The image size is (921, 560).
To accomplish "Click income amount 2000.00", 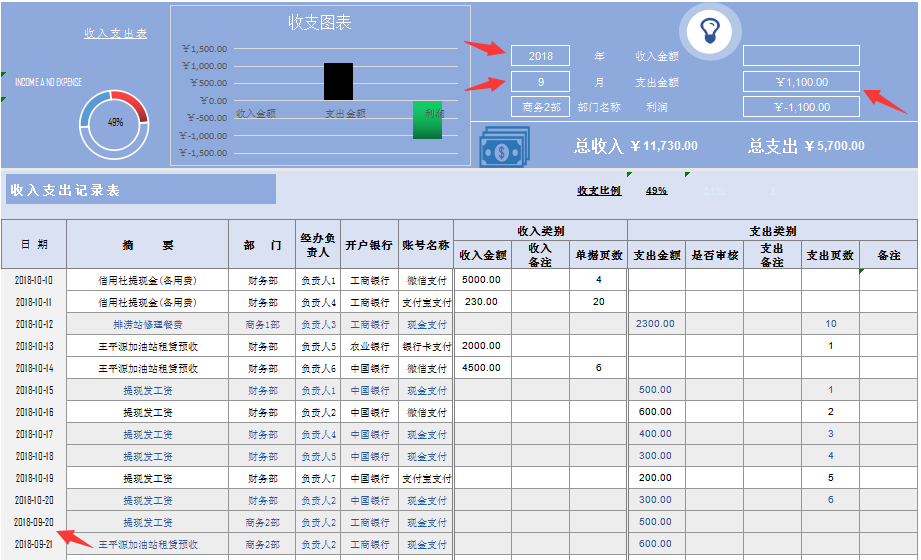I will pos(482,346).
